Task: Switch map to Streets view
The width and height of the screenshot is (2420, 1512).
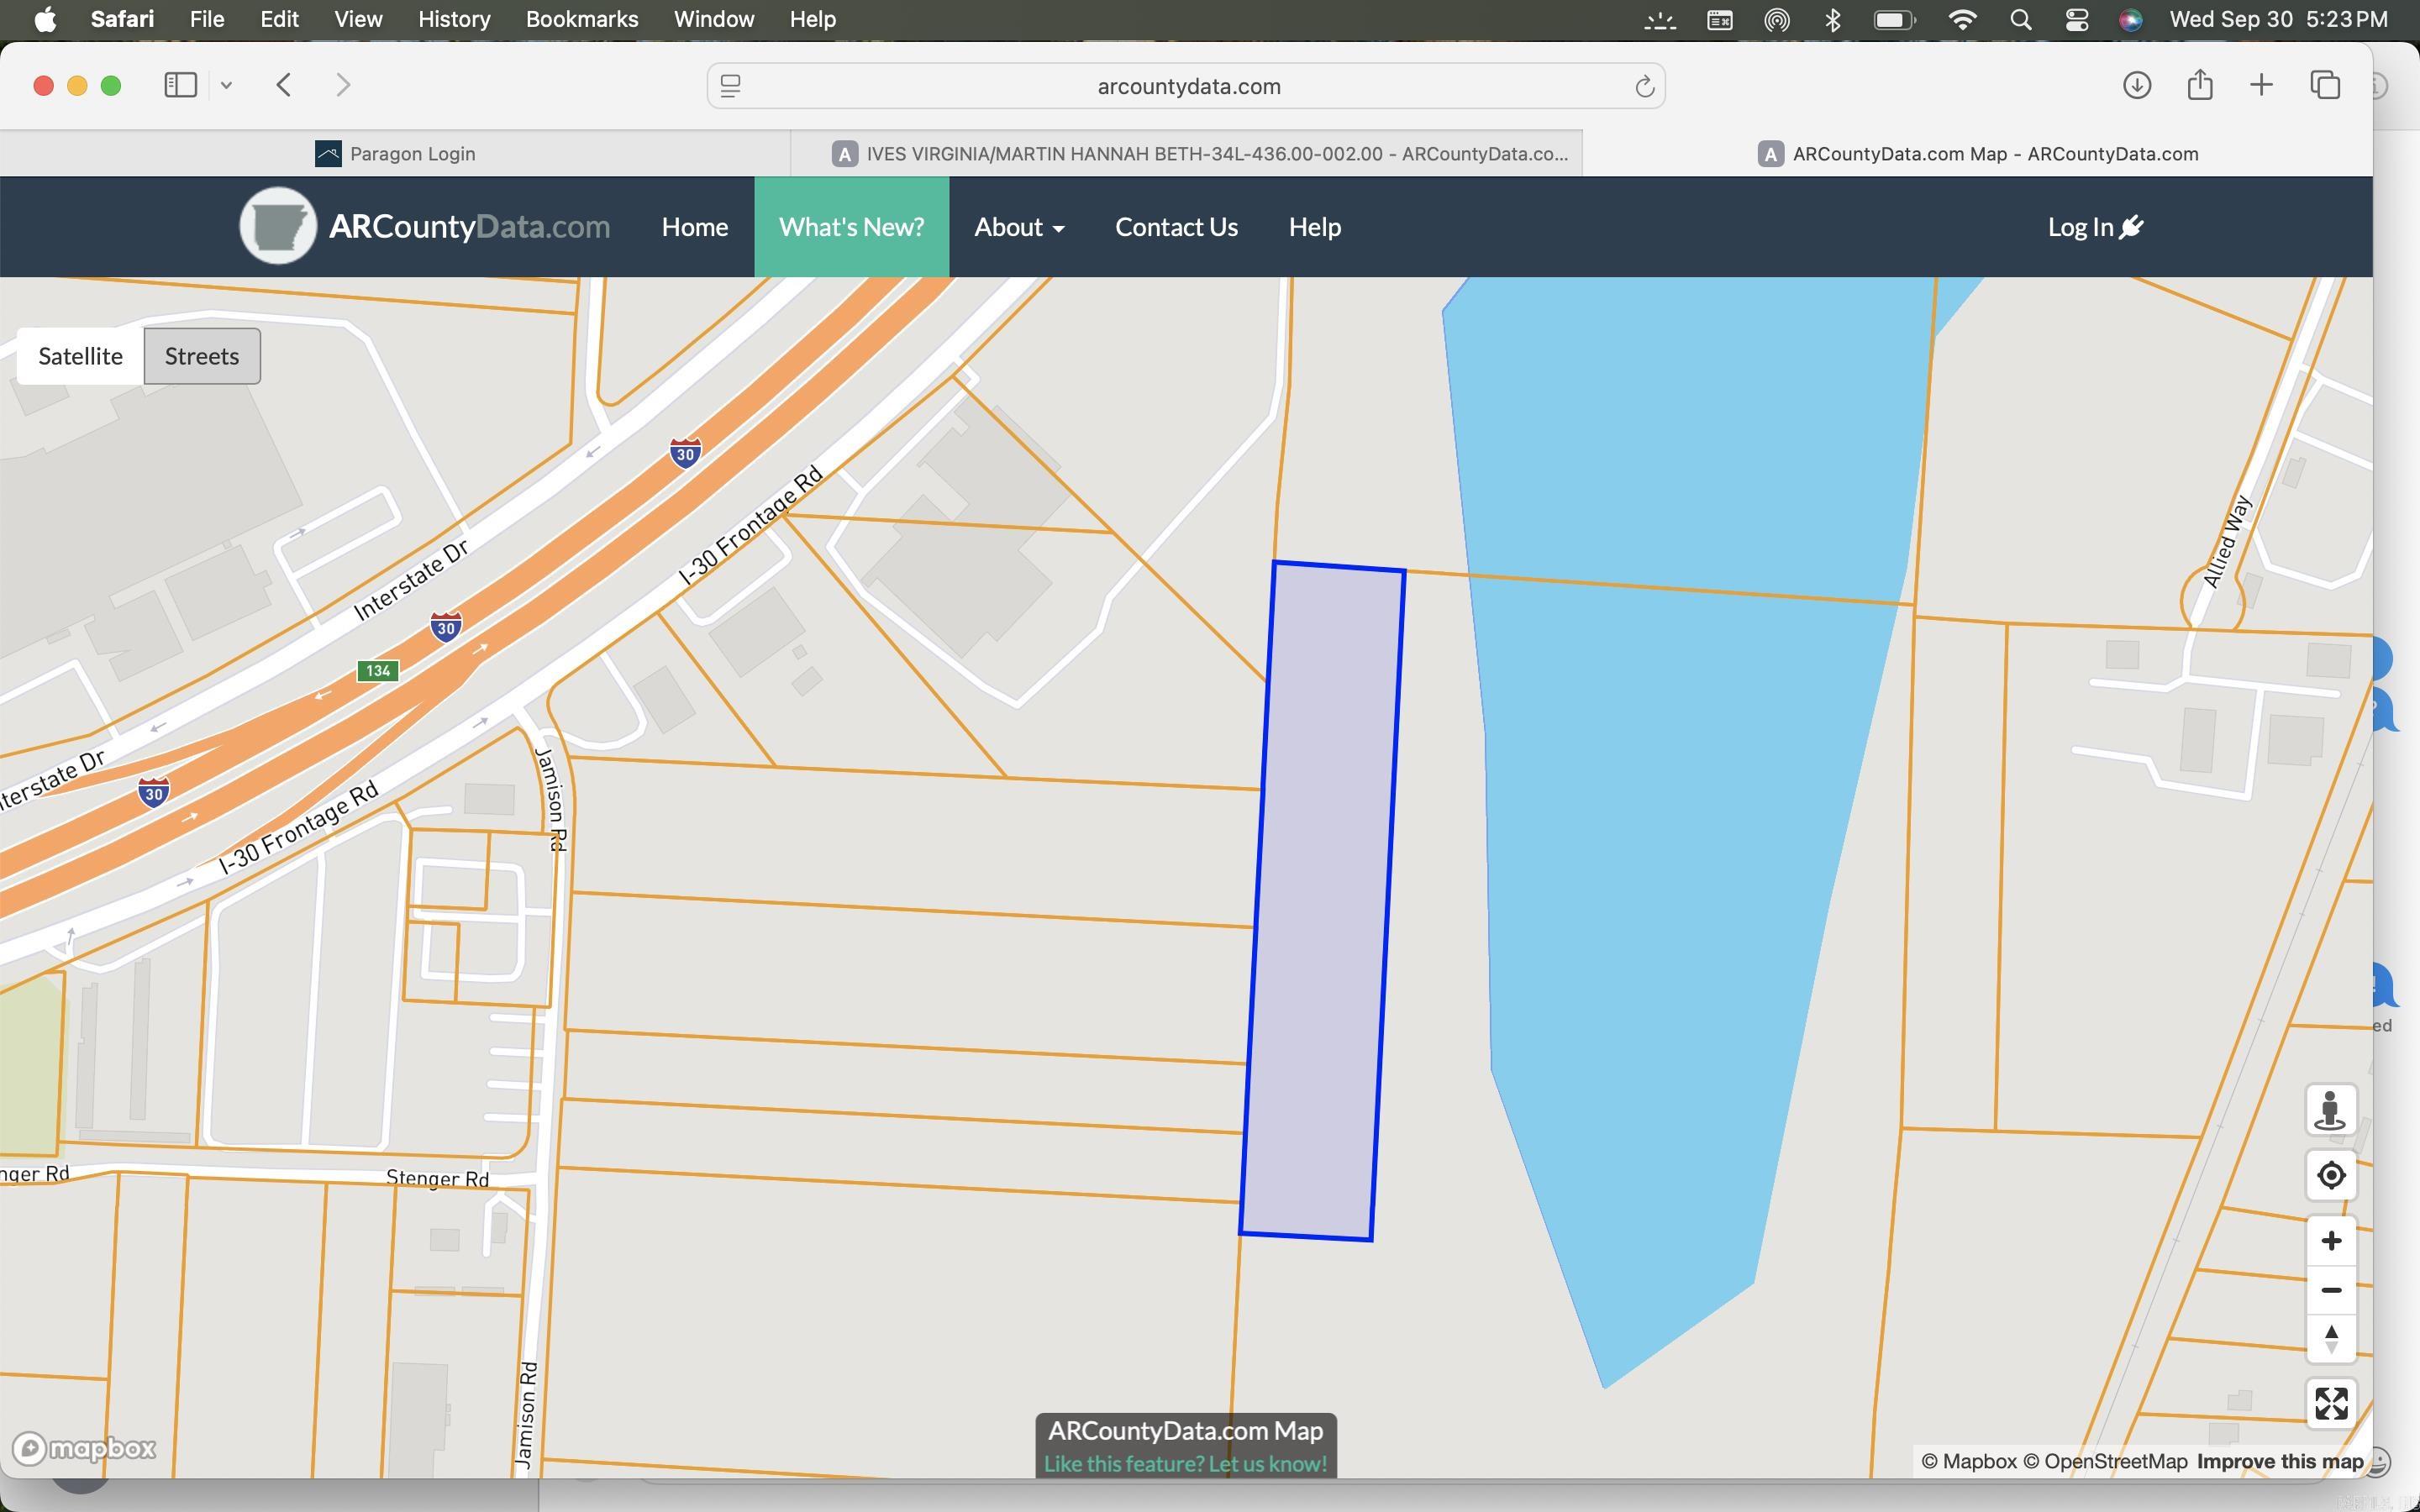Action: click(x=202, y=356)
